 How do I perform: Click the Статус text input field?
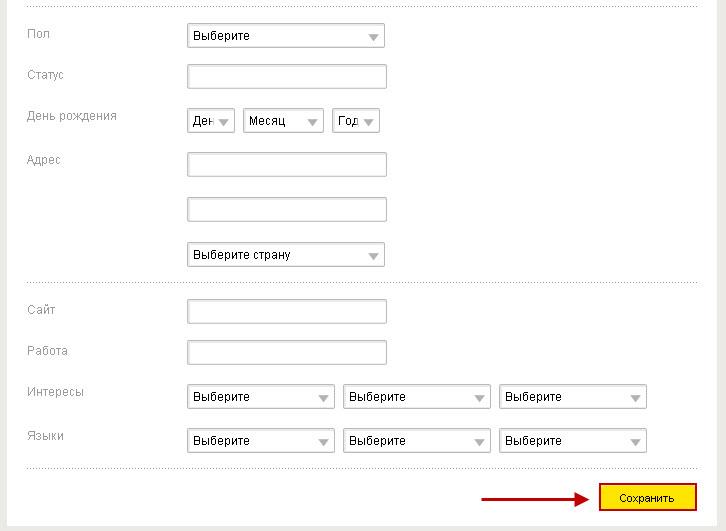click(286, 77)
